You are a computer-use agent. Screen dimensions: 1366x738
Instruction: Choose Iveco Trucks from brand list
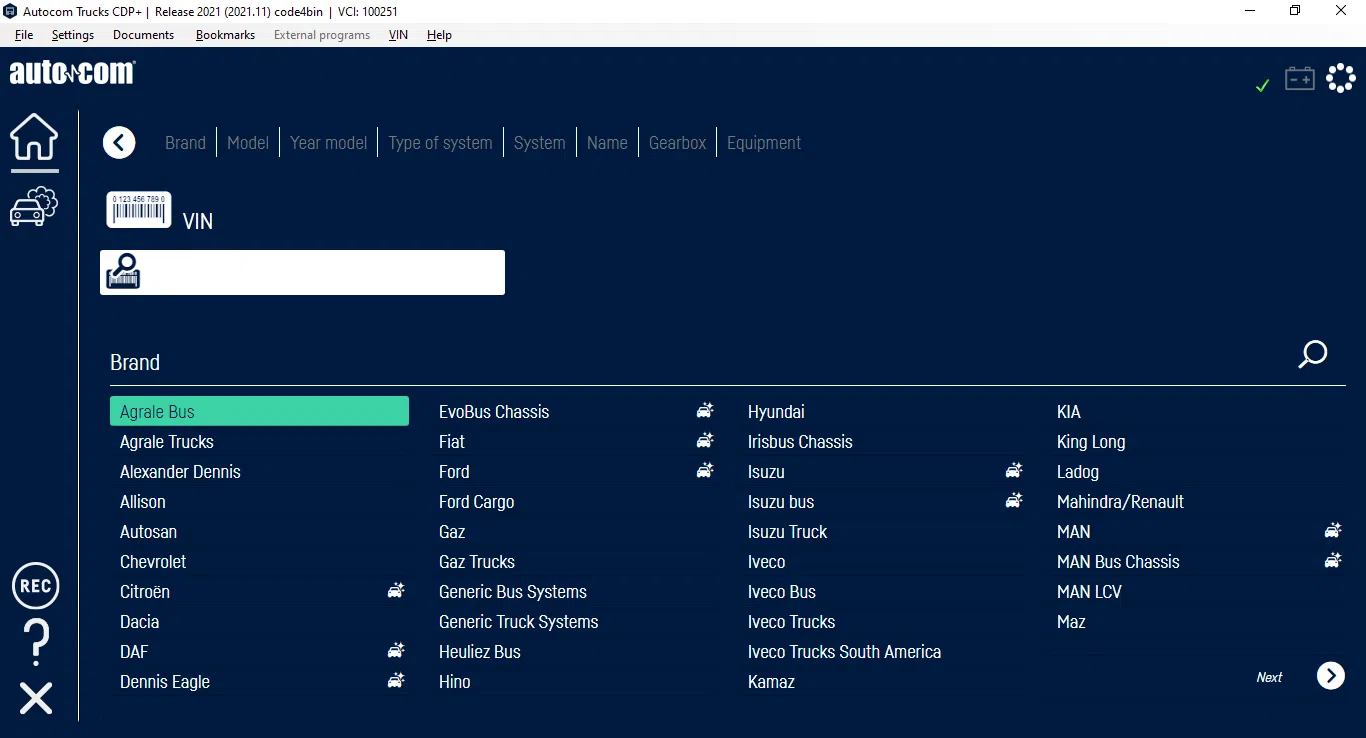[791, 622]
